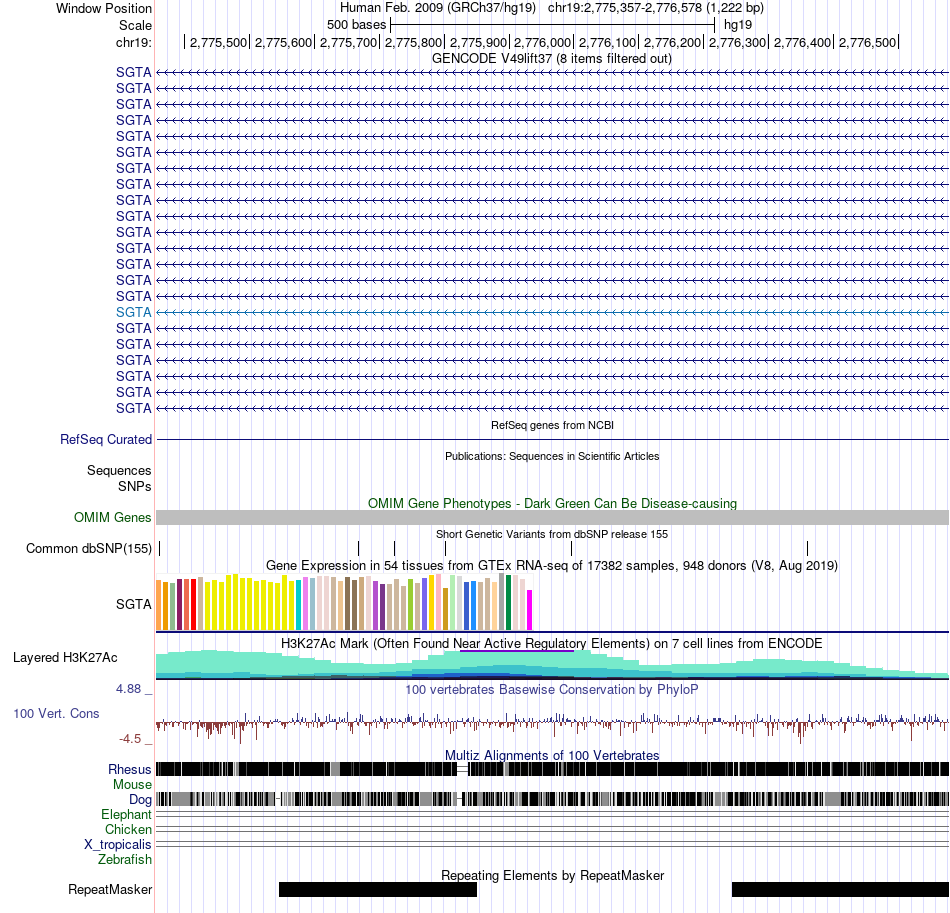Click the GTEx Gene Expression track title

[x=552, y=565]
